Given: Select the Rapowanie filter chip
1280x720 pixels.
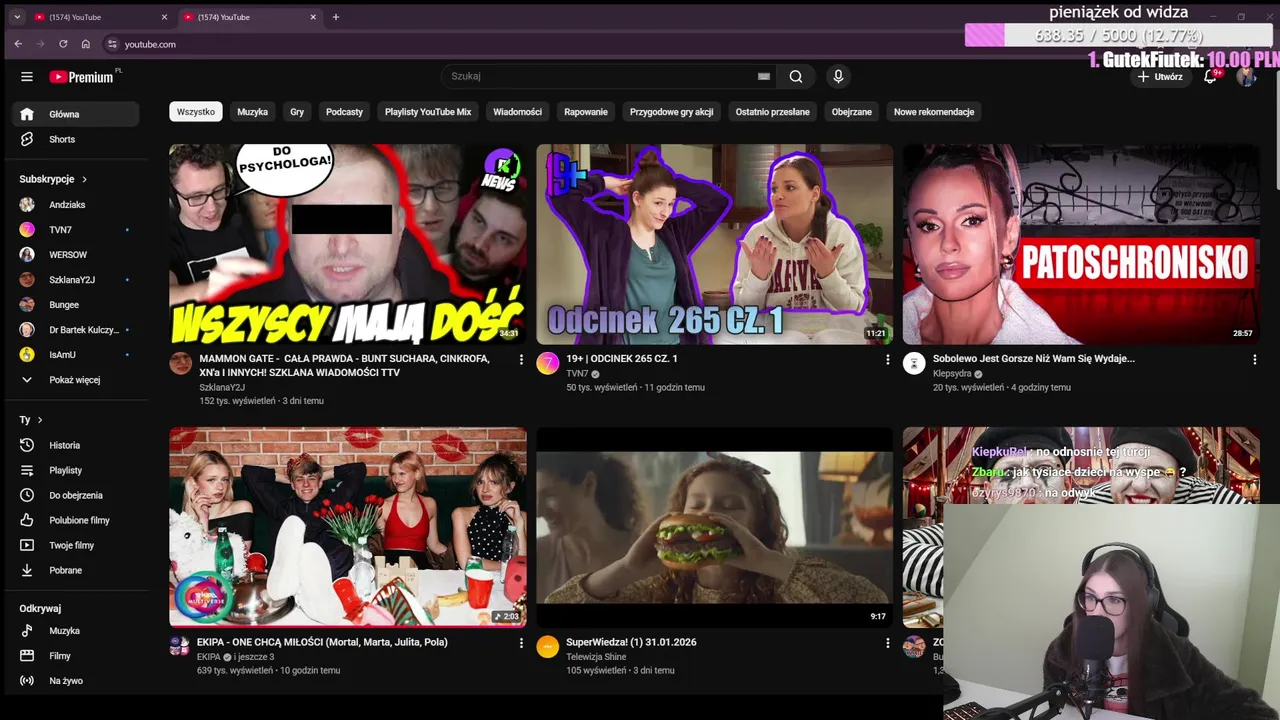Looking at the screenshot, I should point(586,112).
